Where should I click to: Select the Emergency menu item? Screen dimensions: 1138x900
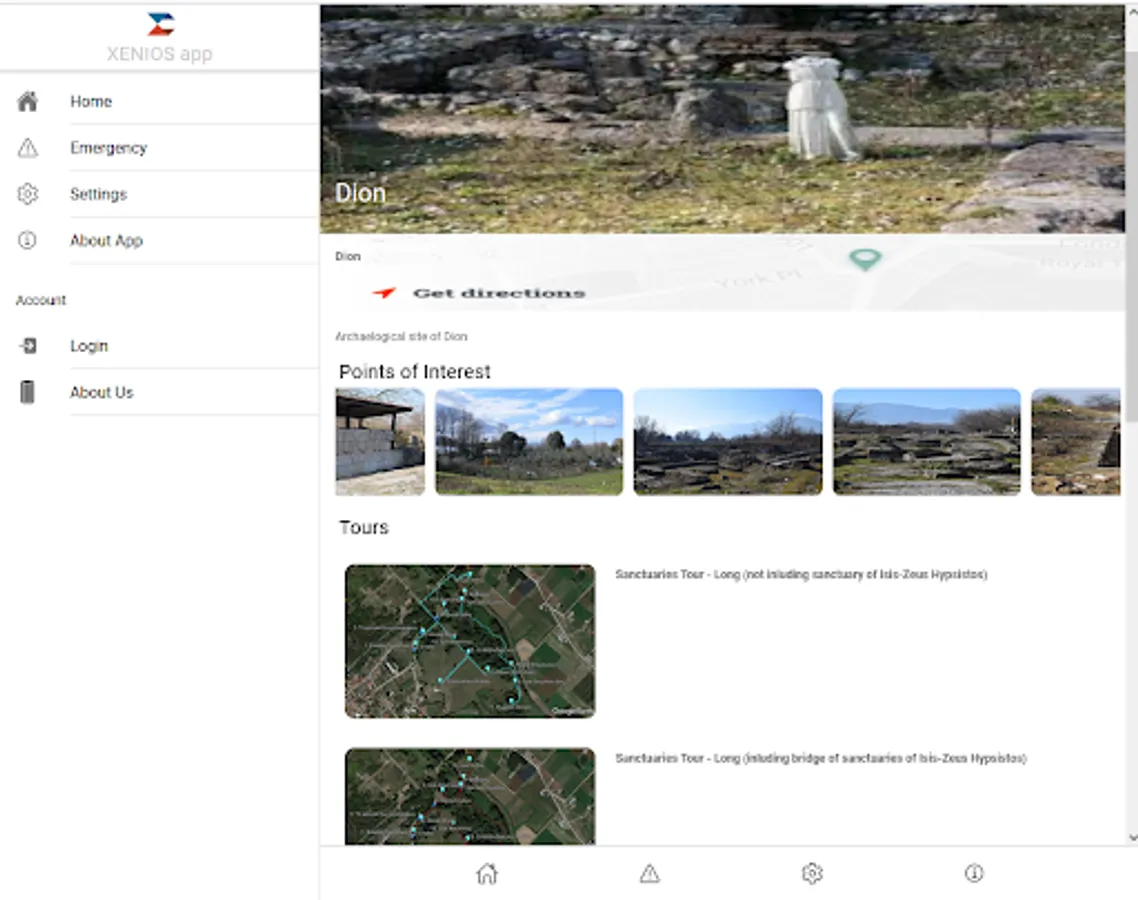(108, 148)
